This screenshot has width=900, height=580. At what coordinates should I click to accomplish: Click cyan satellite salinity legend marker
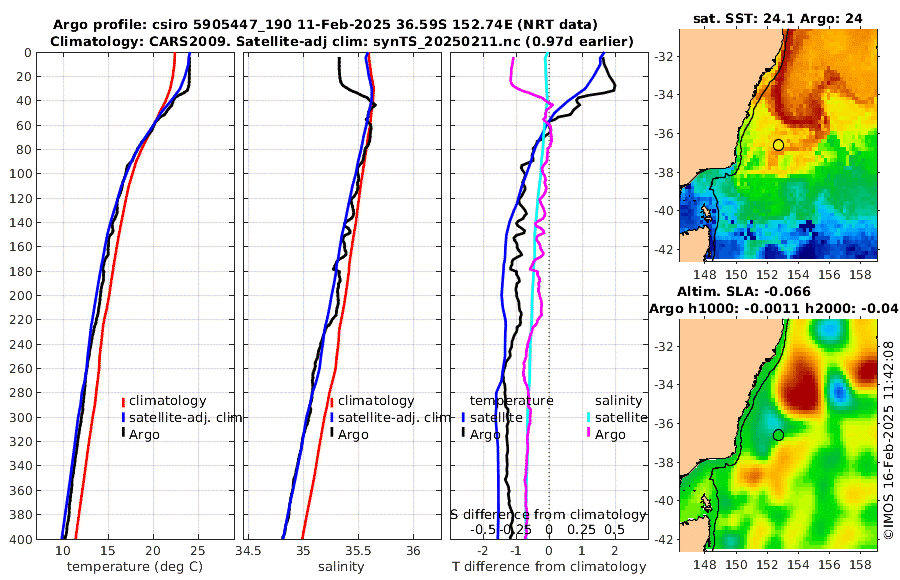coord(588,418)
